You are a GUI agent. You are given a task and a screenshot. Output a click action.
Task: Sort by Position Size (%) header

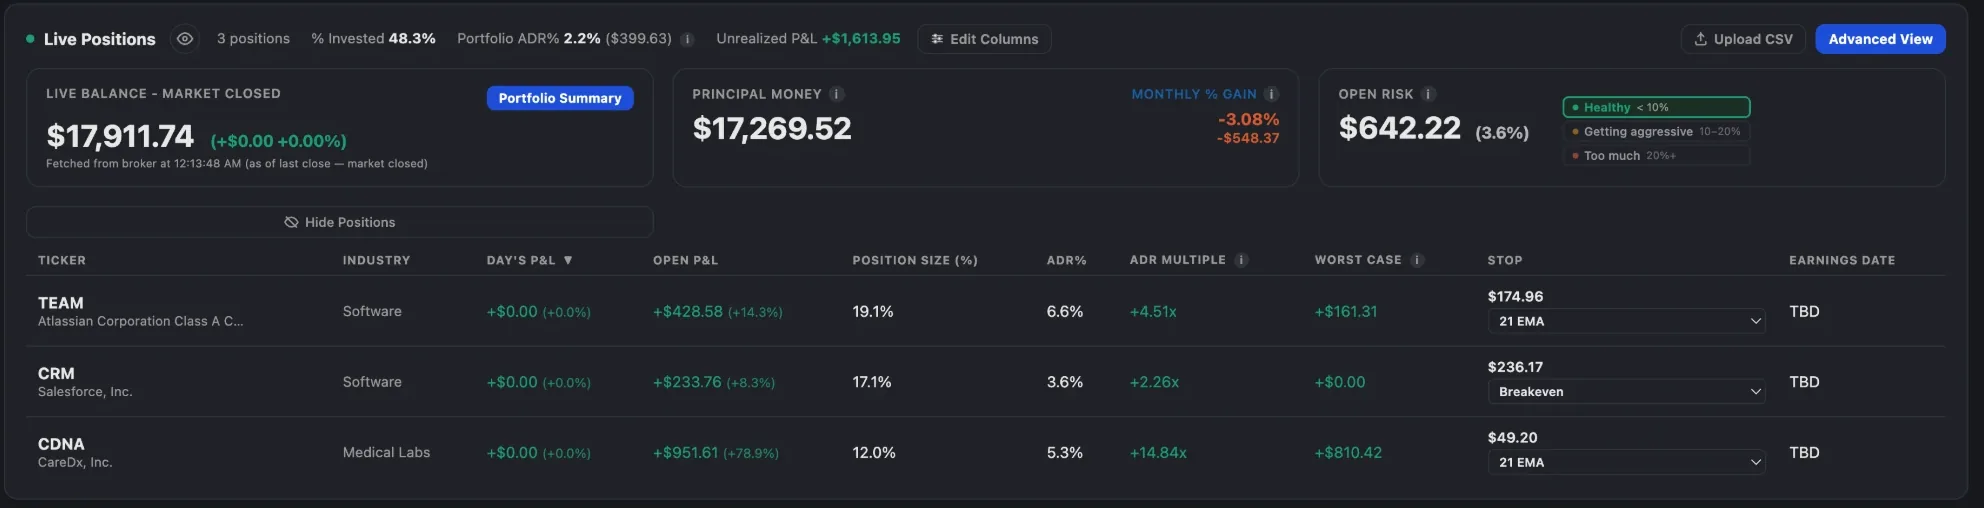pyautogui.click(x=915, y=260)
